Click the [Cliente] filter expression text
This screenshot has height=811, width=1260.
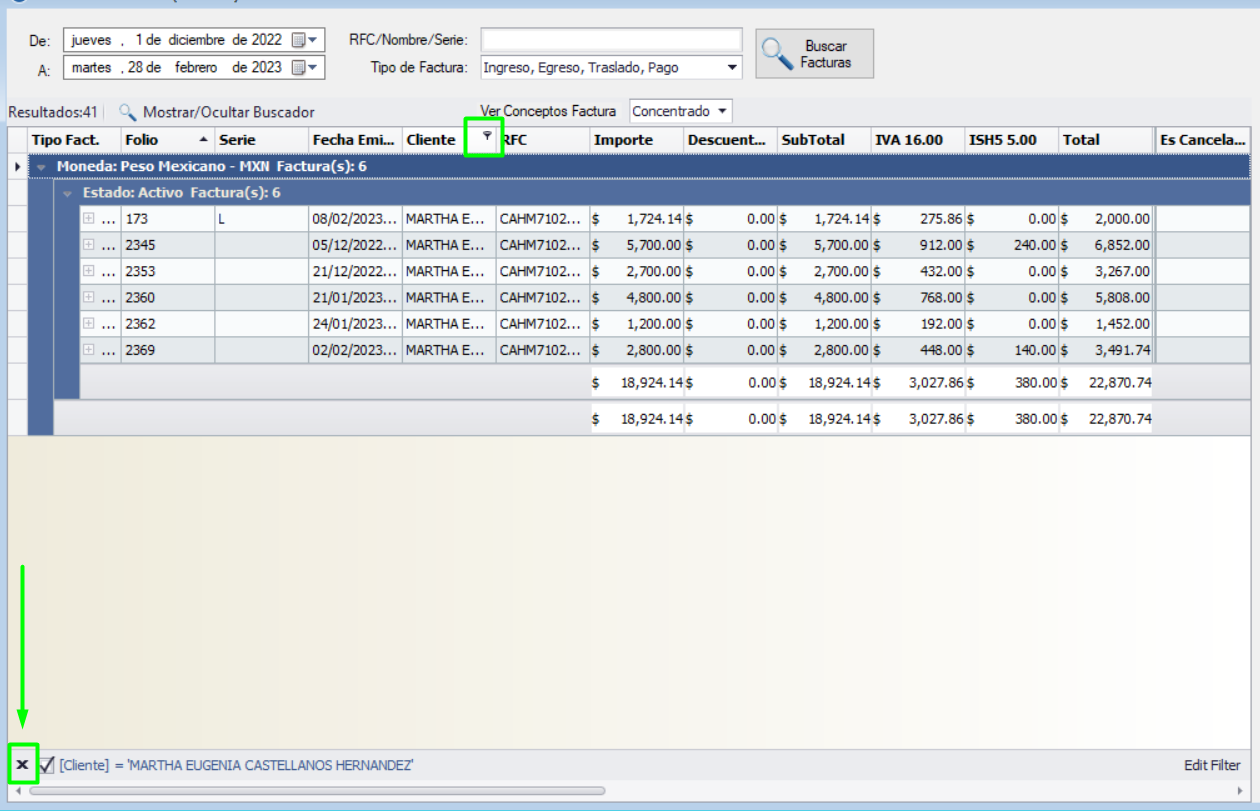[236, 765]
